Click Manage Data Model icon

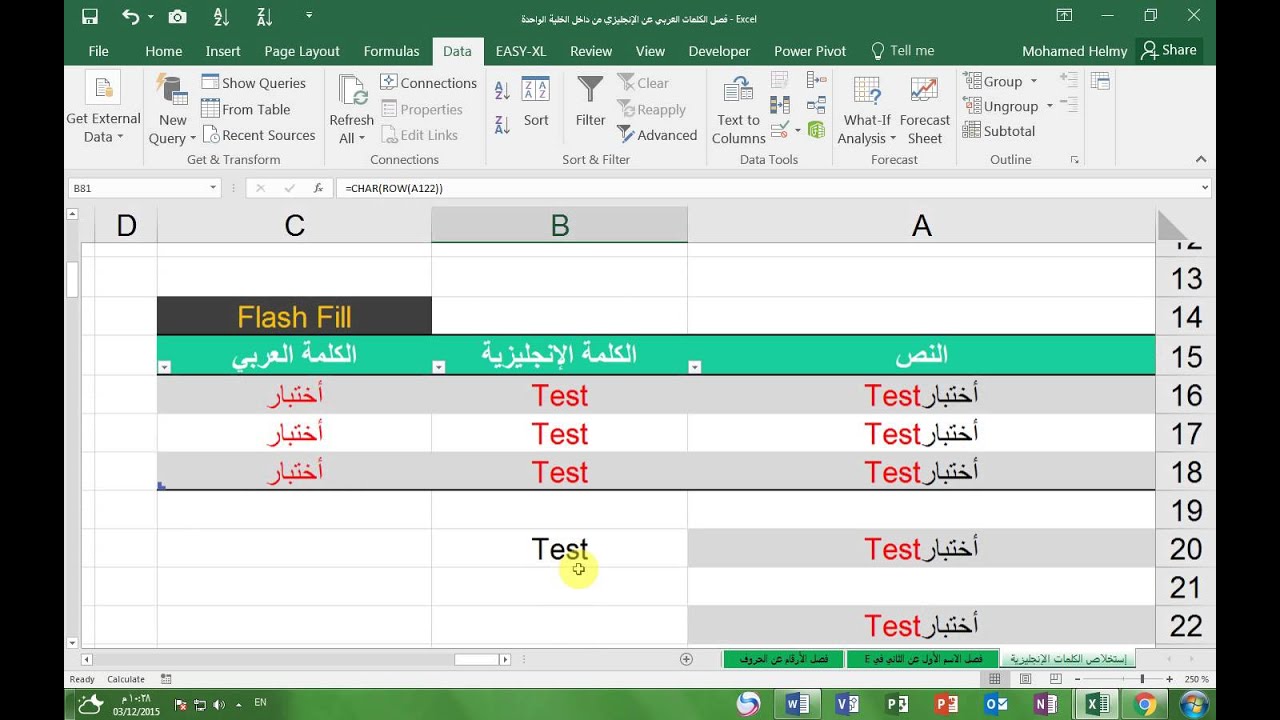816,129
